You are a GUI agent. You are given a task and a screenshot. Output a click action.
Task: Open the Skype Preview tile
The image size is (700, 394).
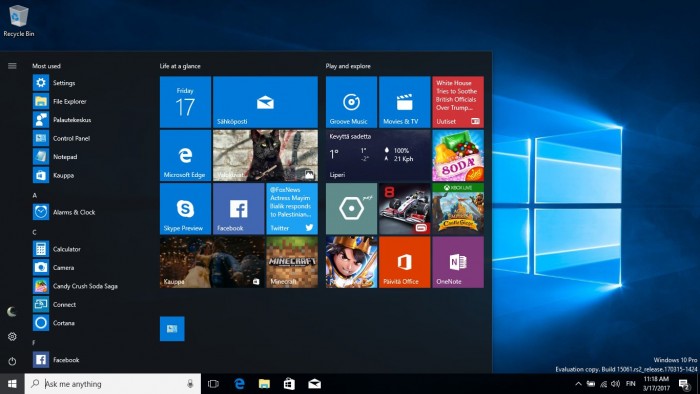(x=185, y=209)
